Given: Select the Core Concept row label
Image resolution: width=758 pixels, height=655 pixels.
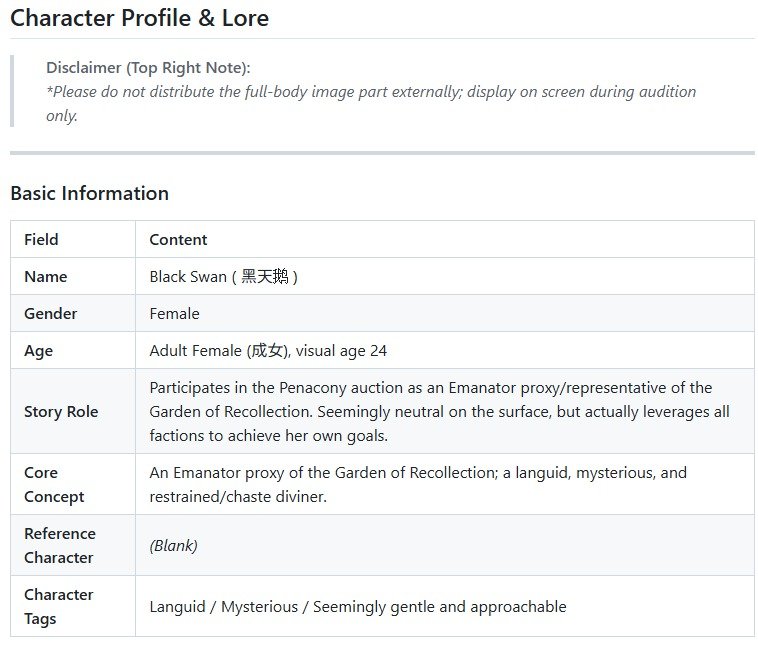Looking at the screenshot, I should tap(54, 484).
